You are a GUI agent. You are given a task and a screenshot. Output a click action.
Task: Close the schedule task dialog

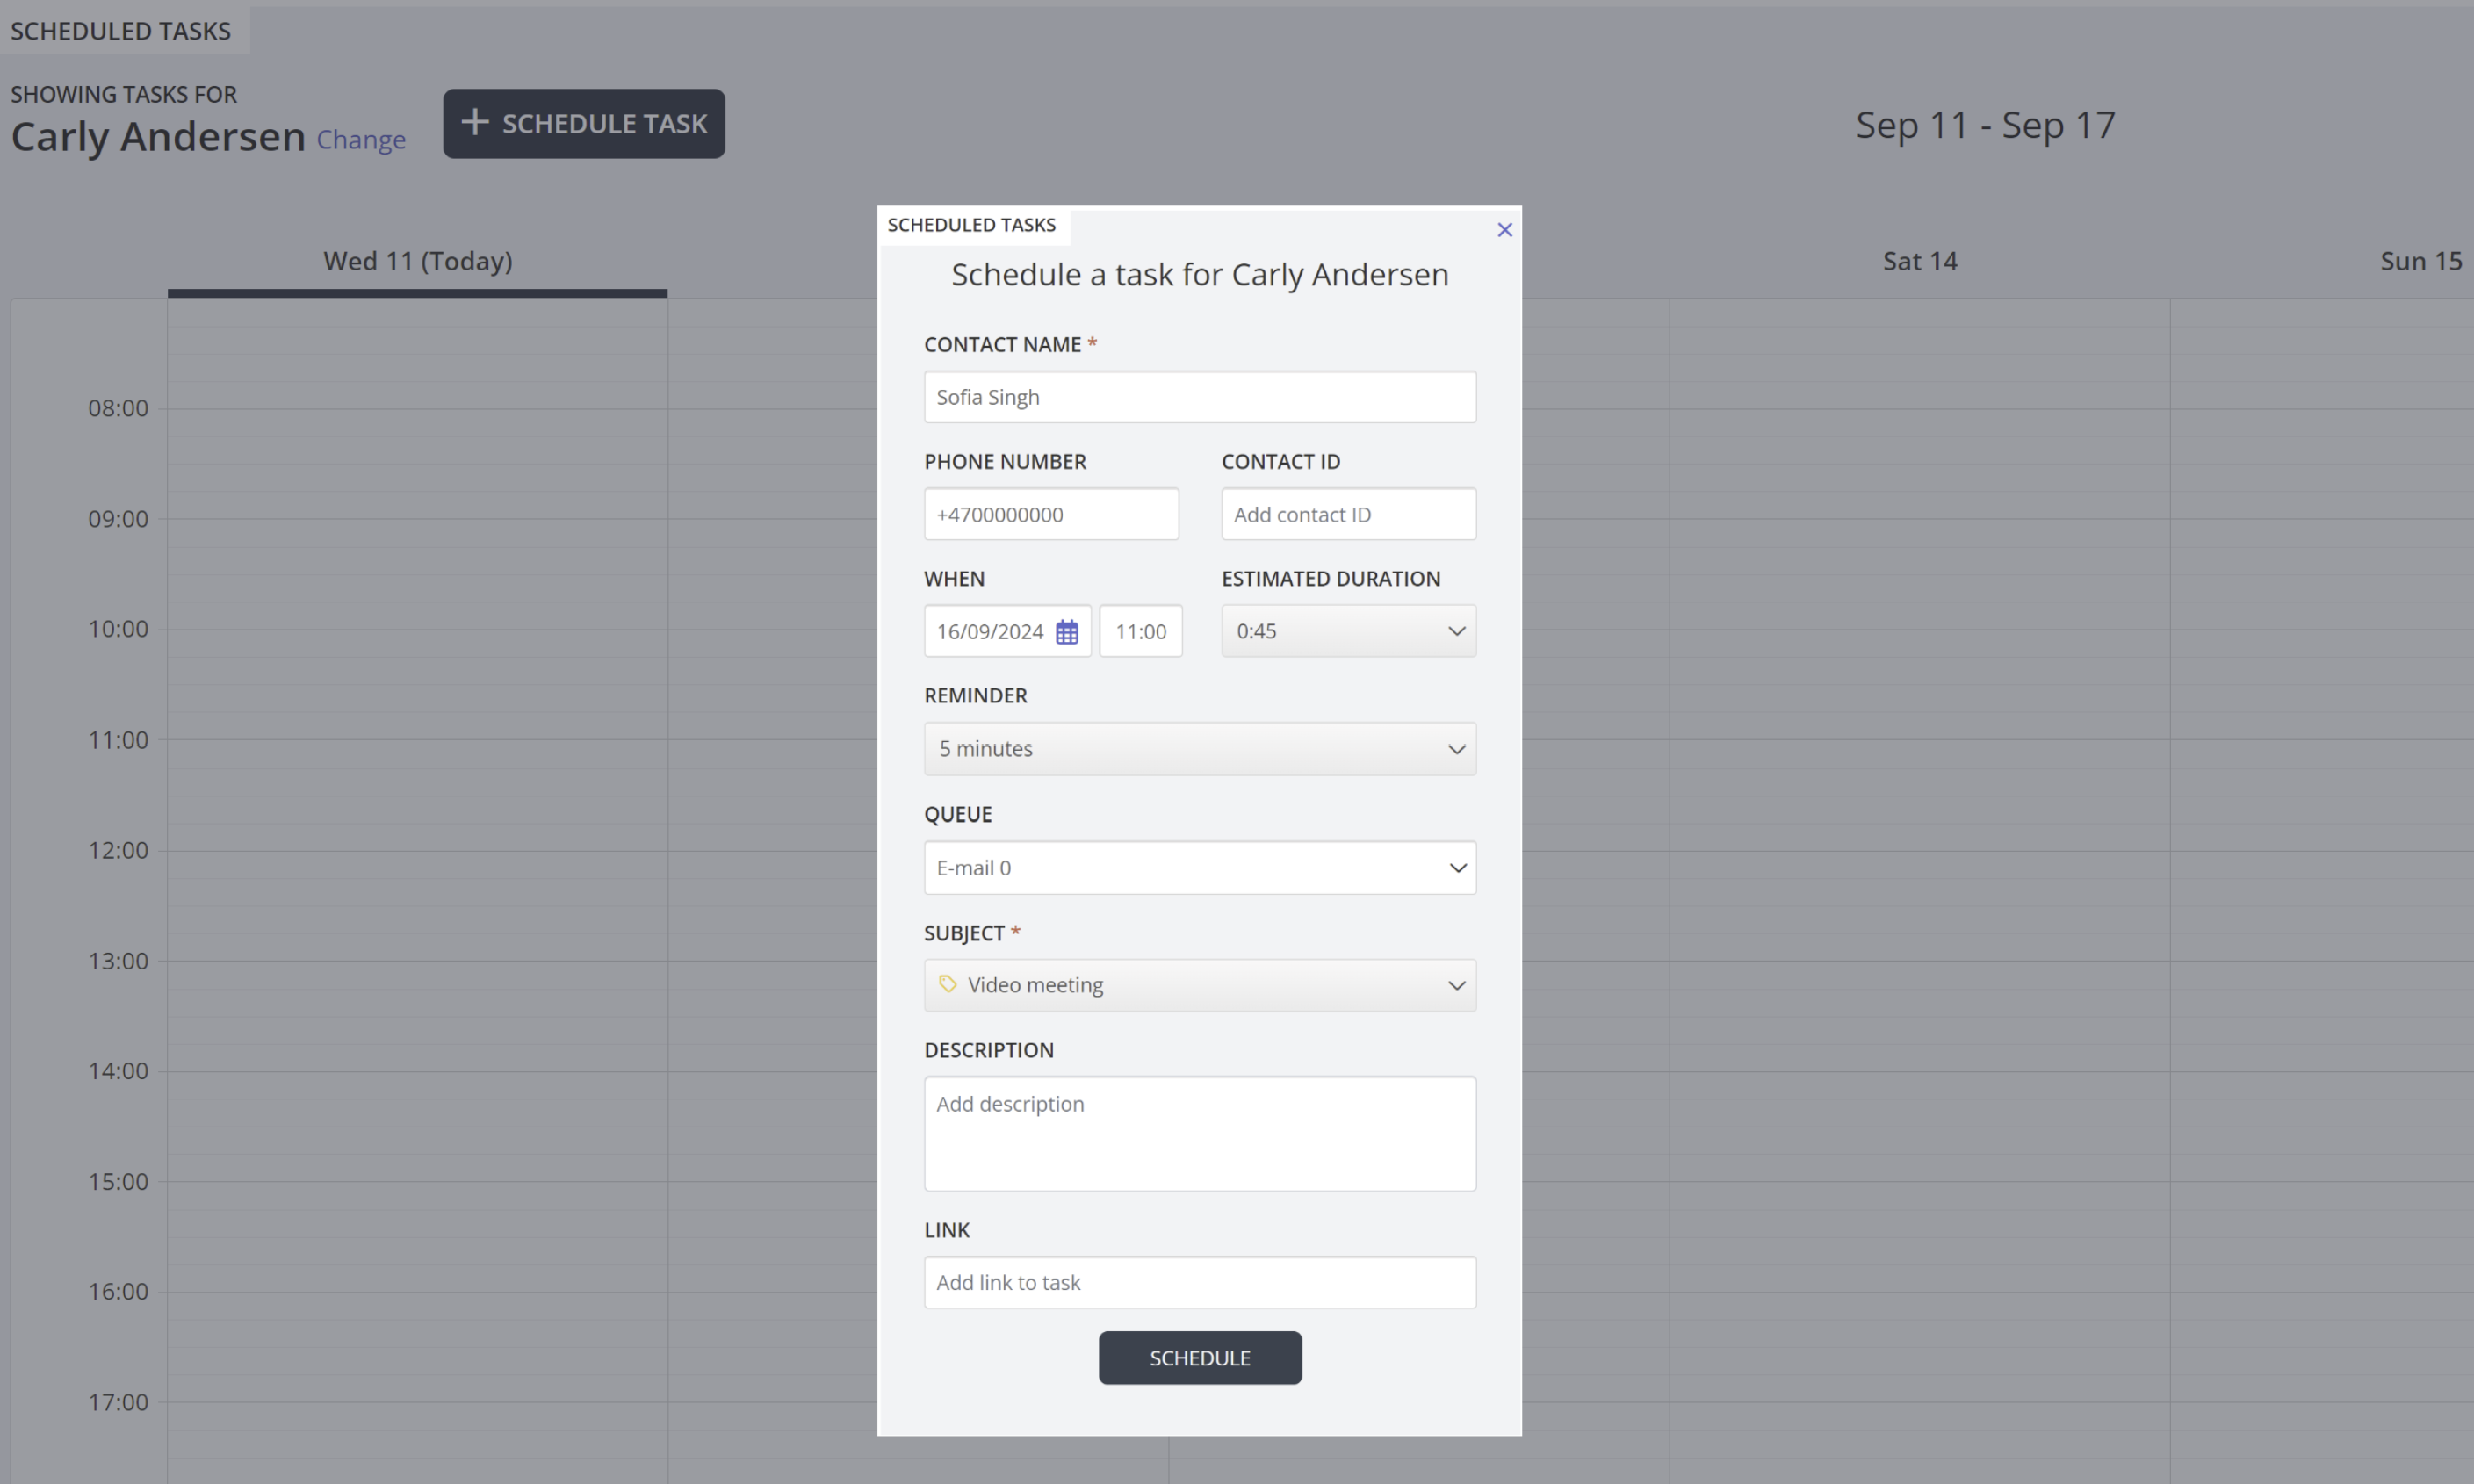pos(1504,230)
